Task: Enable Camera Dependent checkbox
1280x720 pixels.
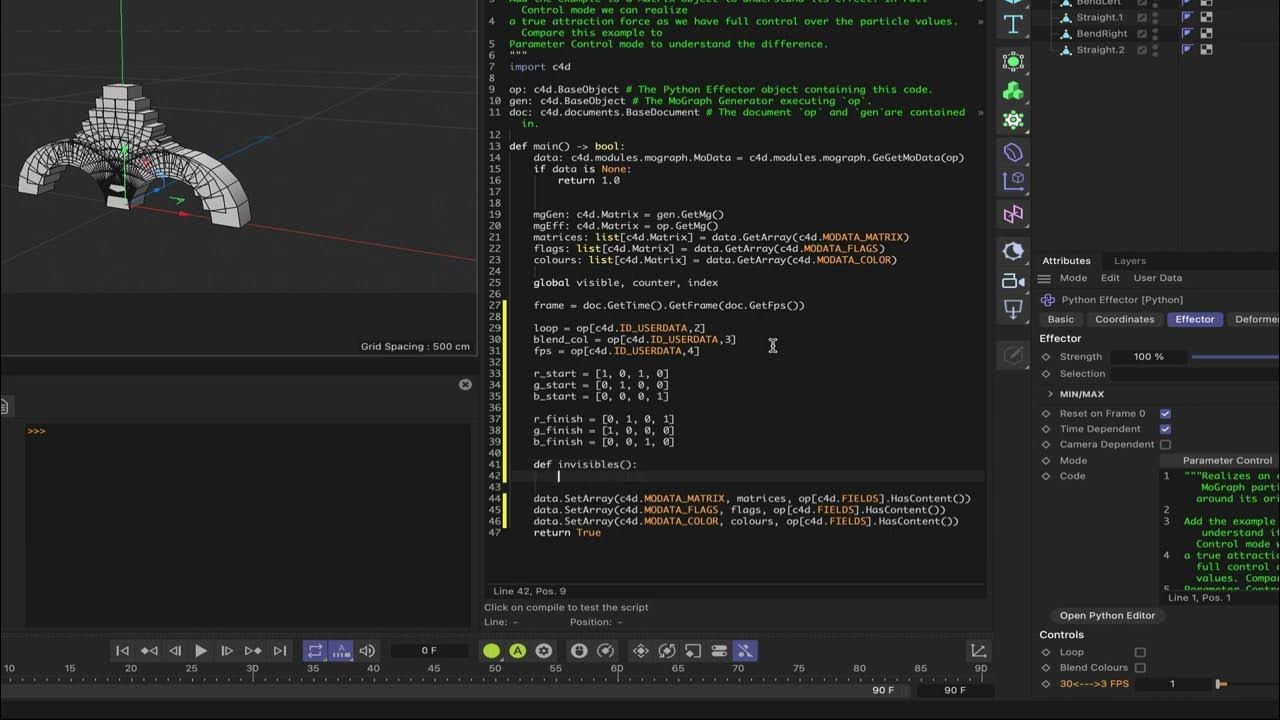Action: point(1165,444)
